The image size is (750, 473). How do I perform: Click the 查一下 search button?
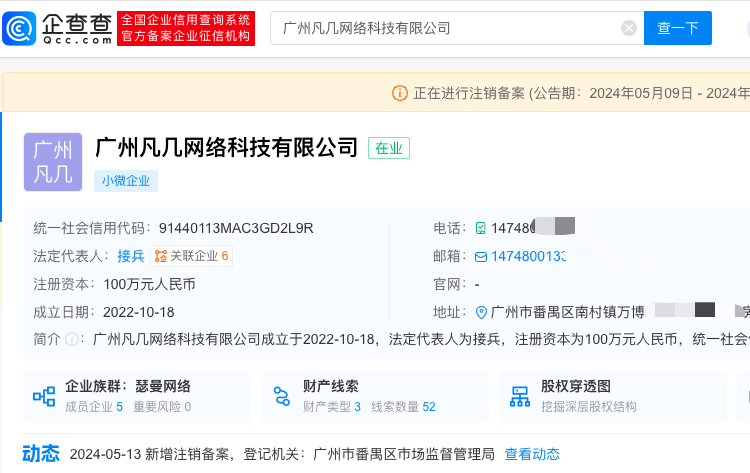677,28
